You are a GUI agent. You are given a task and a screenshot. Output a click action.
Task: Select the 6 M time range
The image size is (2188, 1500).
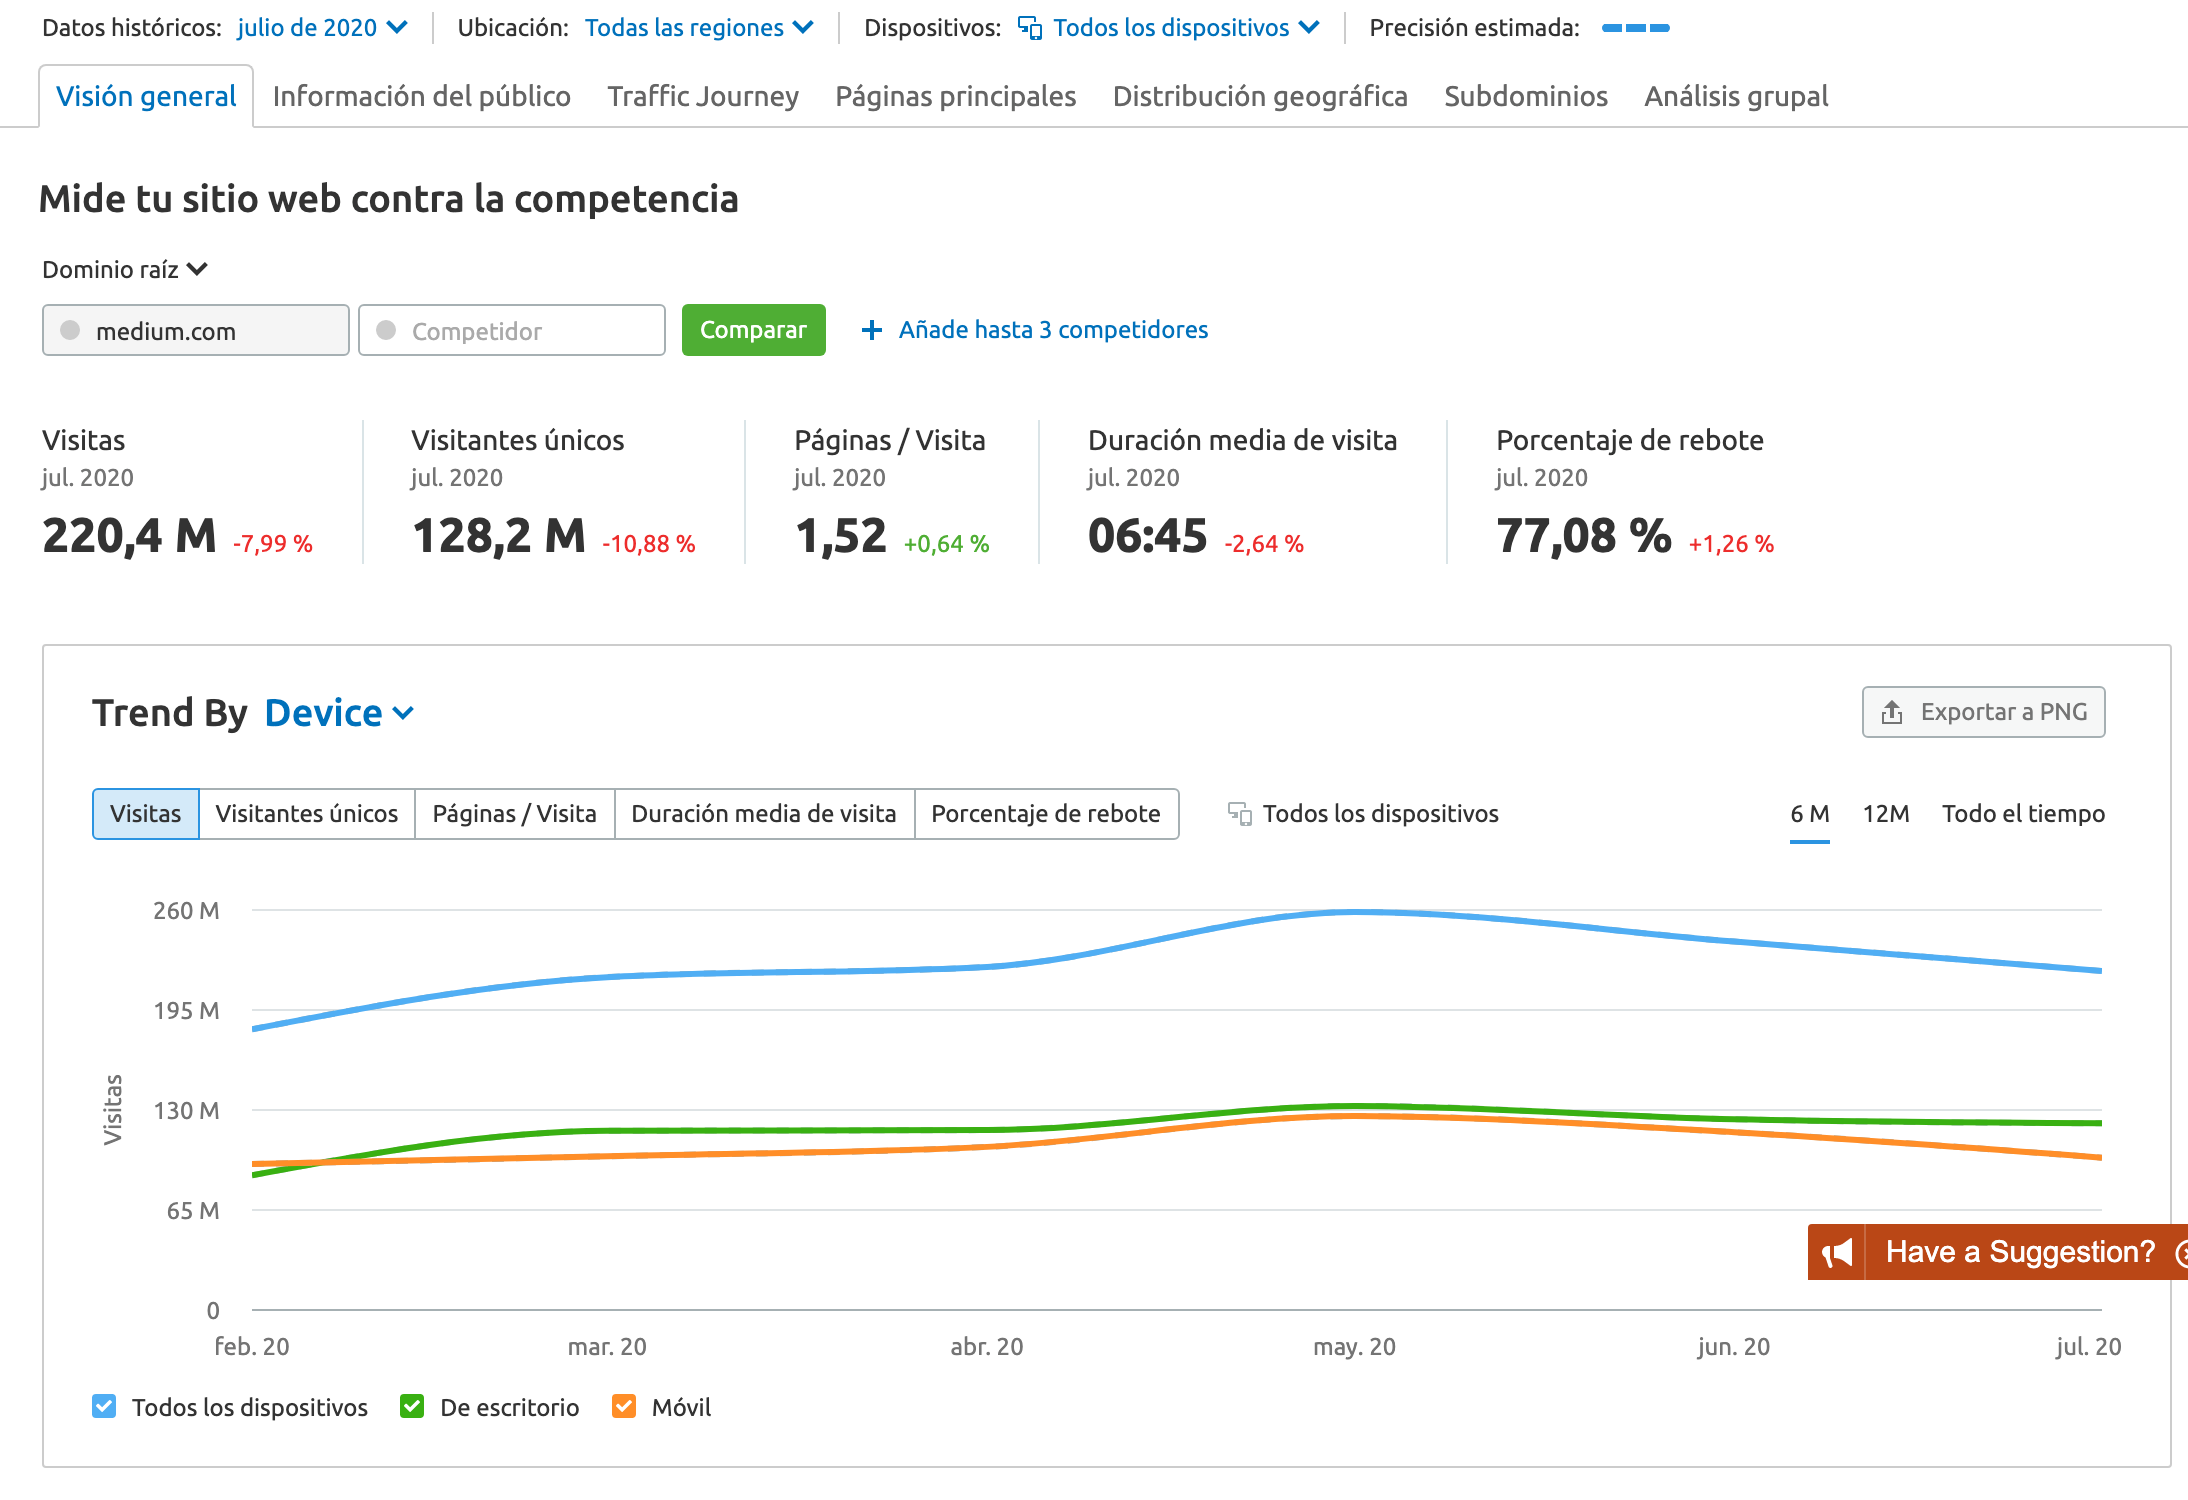[x=1810, y=814]
